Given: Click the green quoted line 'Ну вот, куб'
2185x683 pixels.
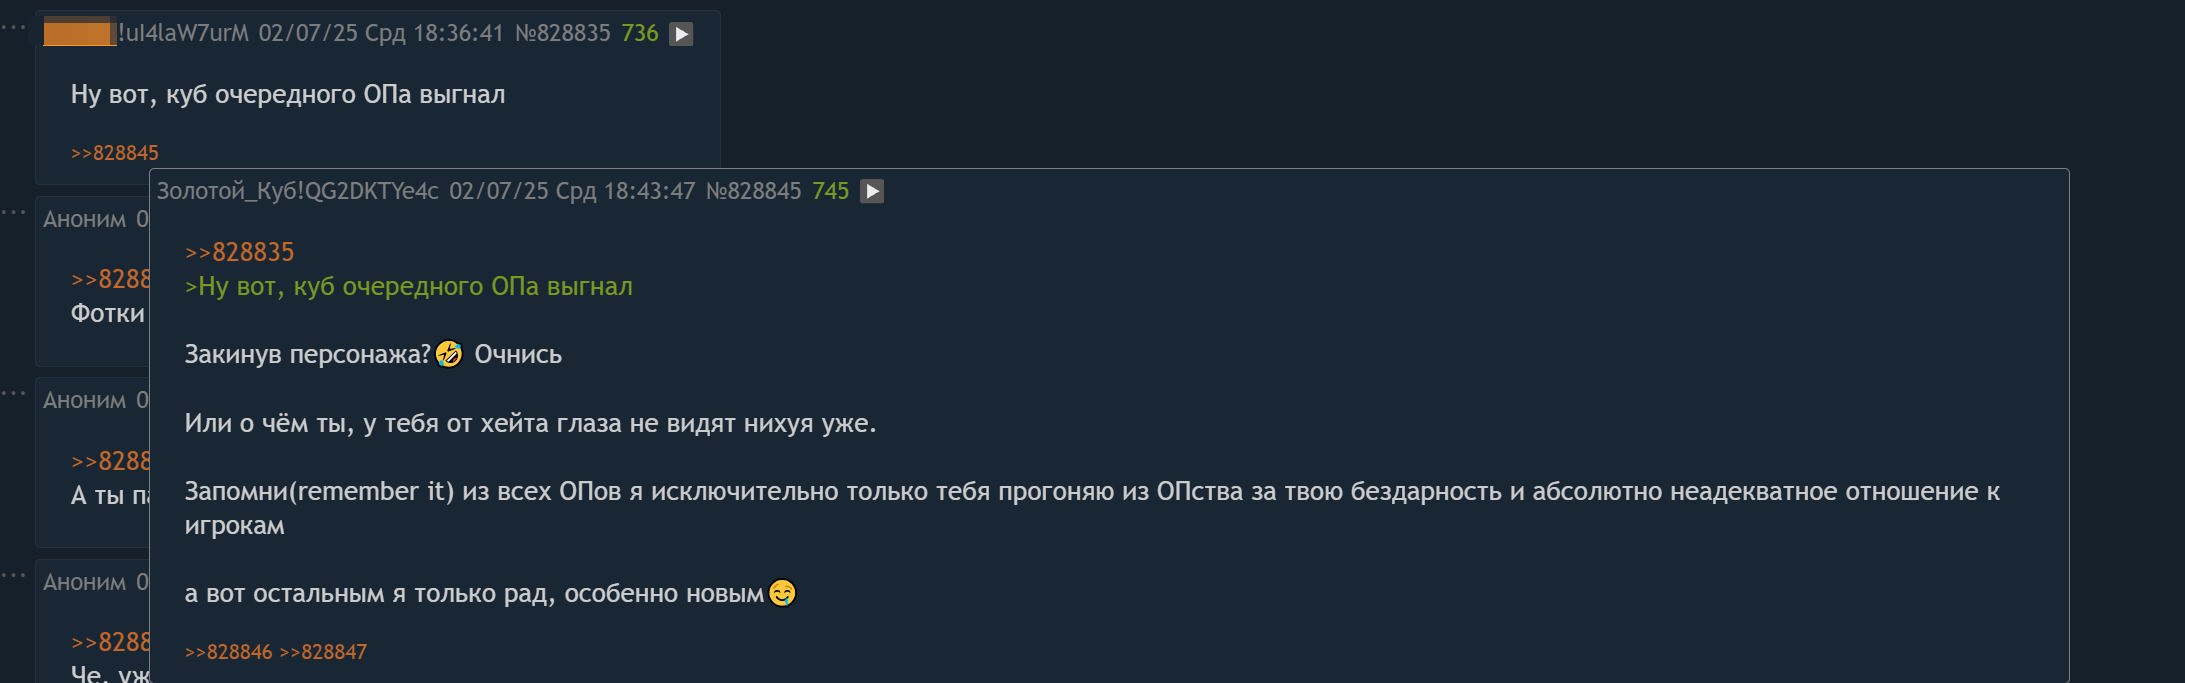Looking at the screenshot, I should (x=408, y=287).
